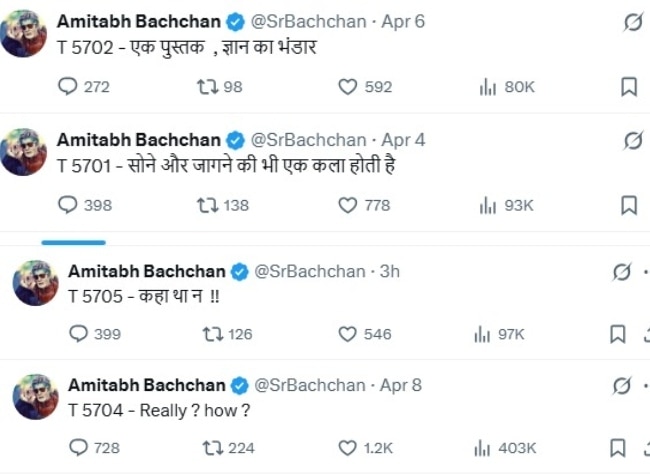Like the T 5704 tweet

pos(348,448)
